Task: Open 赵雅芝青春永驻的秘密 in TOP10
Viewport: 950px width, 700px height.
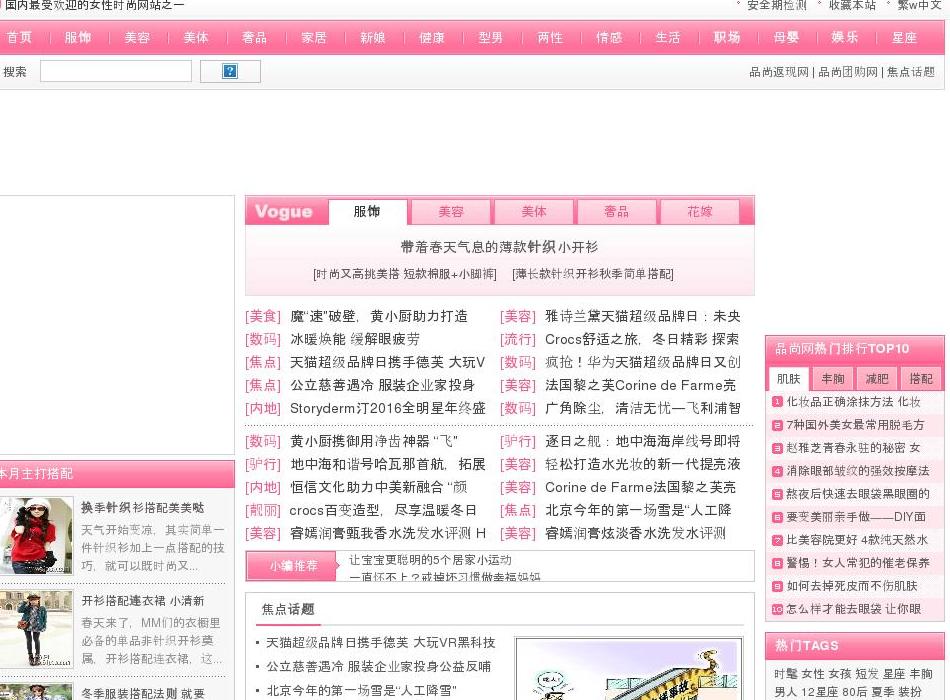Action: point(854,448)
